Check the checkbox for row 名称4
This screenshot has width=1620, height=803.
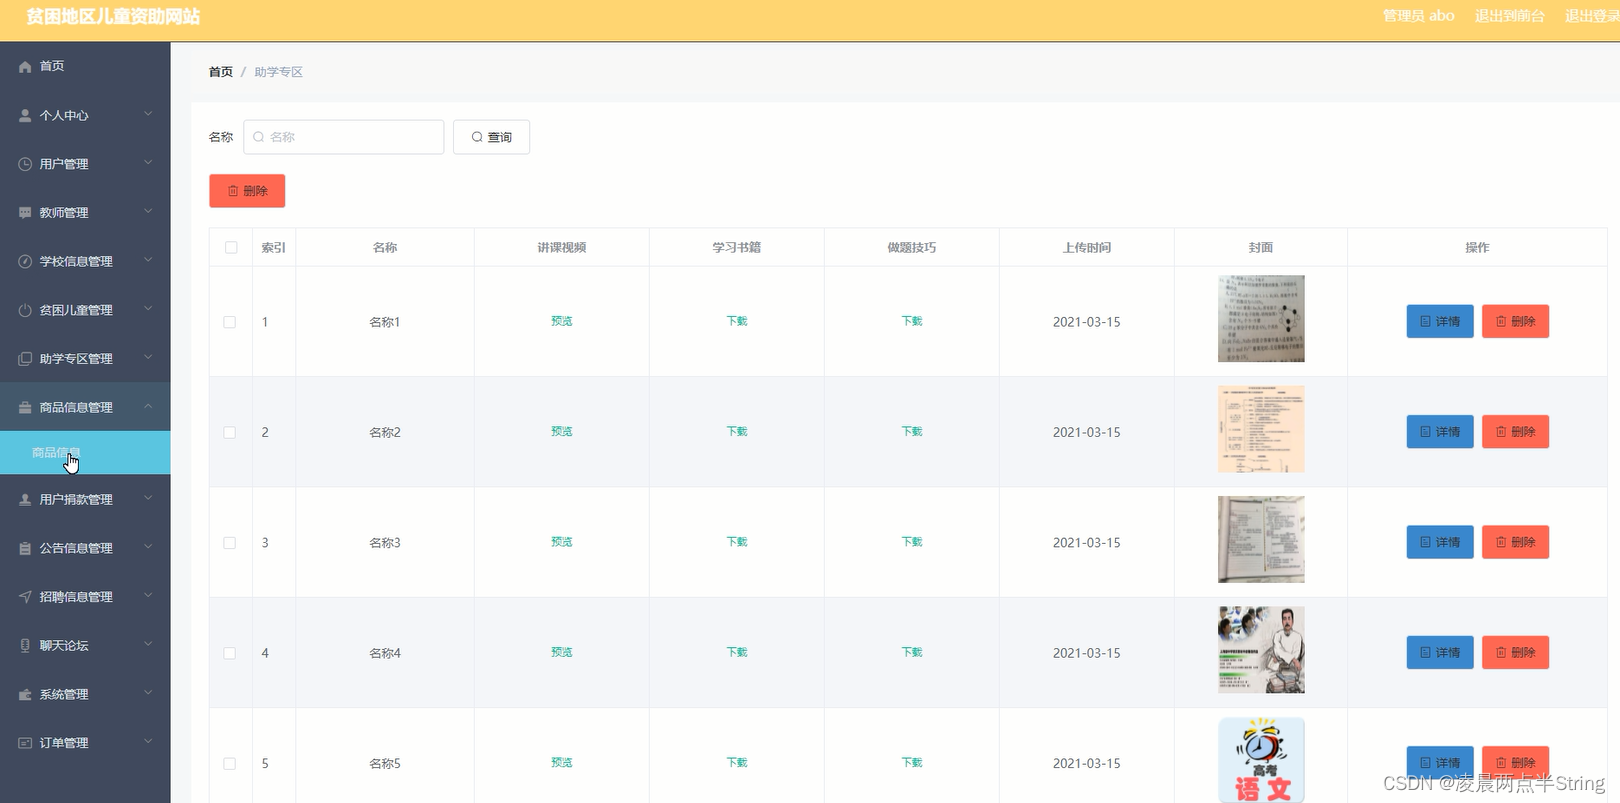(x=230, y=653)
